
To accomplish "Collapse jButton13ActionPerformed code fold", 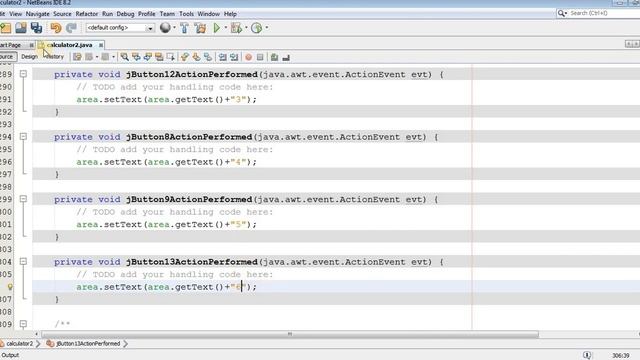I will [x=23, y=261].
